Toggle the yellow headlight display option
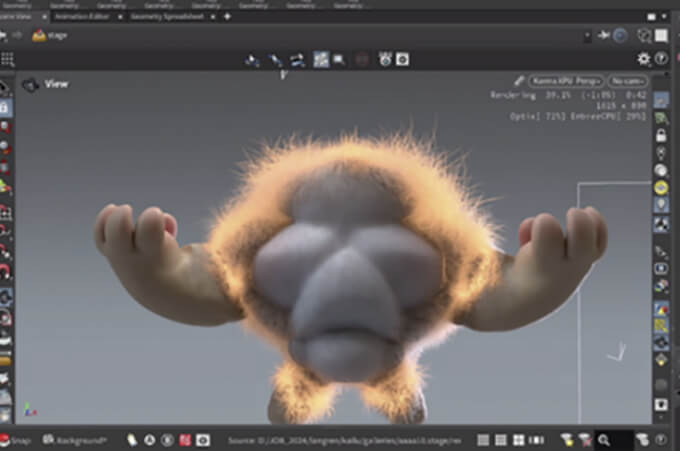The height and width of the screenshot is (451, 680). [661, 187]
